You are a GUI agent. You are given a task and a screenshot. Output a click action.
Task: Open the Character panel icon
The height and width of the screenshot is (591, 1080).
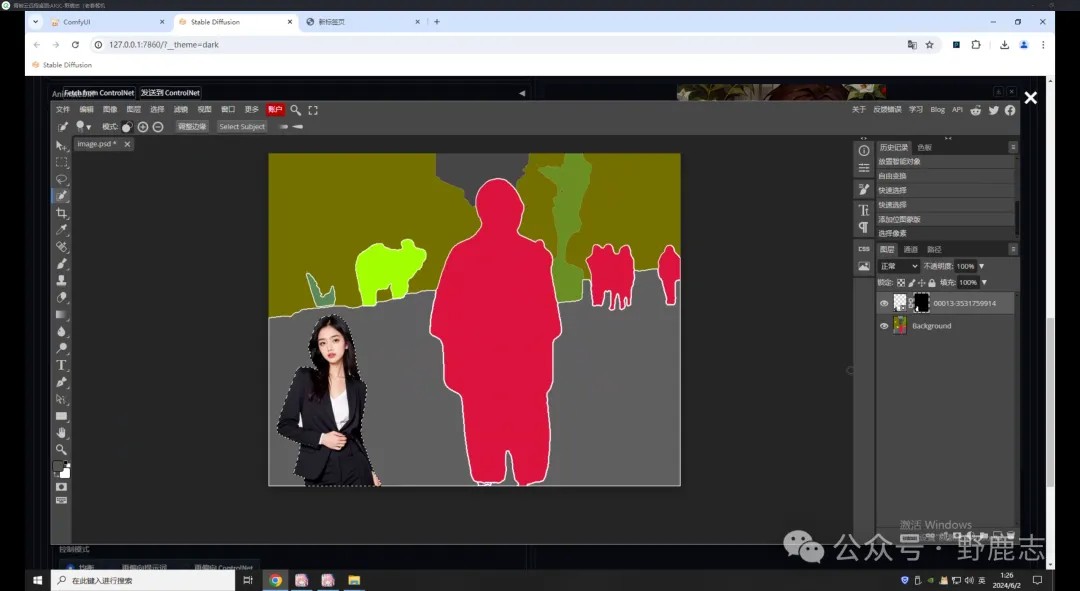pos(864,210)
